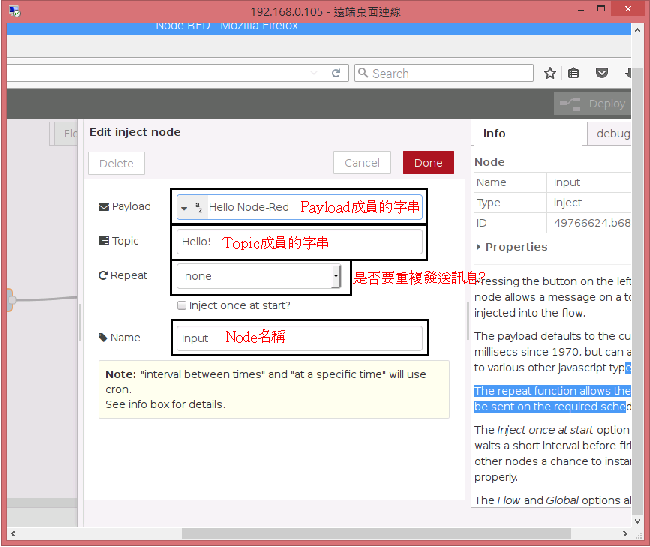Viewport: 650px width, 547px height.
Task: Click the Name value input in Info
Action: [x=568, y=182]
